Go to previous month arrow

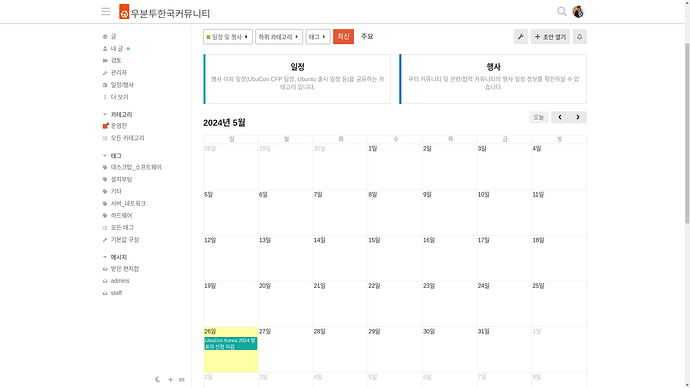[x=560, y=117]
